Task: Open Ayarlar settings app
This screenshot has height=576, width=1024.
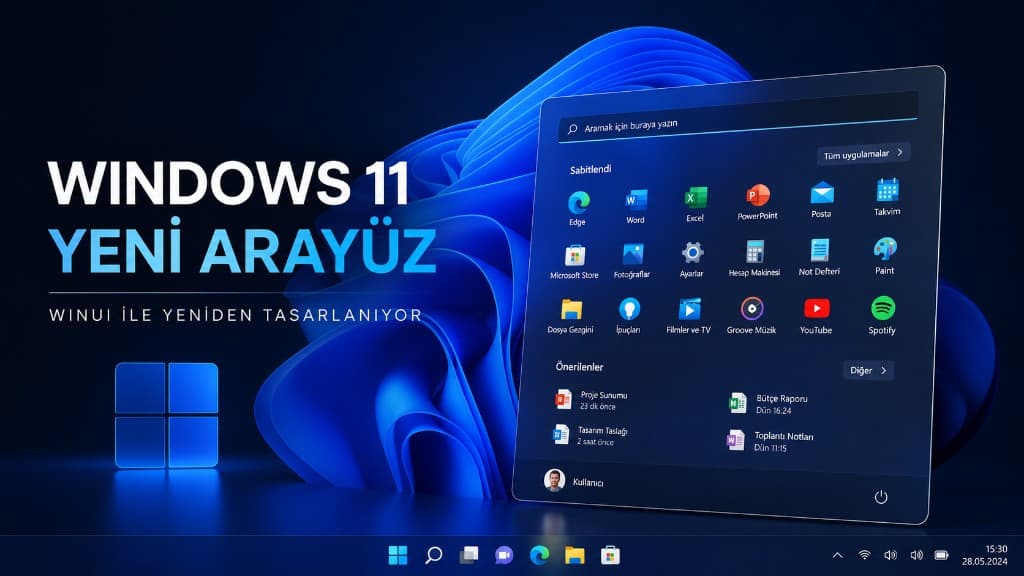Action: 692,259
